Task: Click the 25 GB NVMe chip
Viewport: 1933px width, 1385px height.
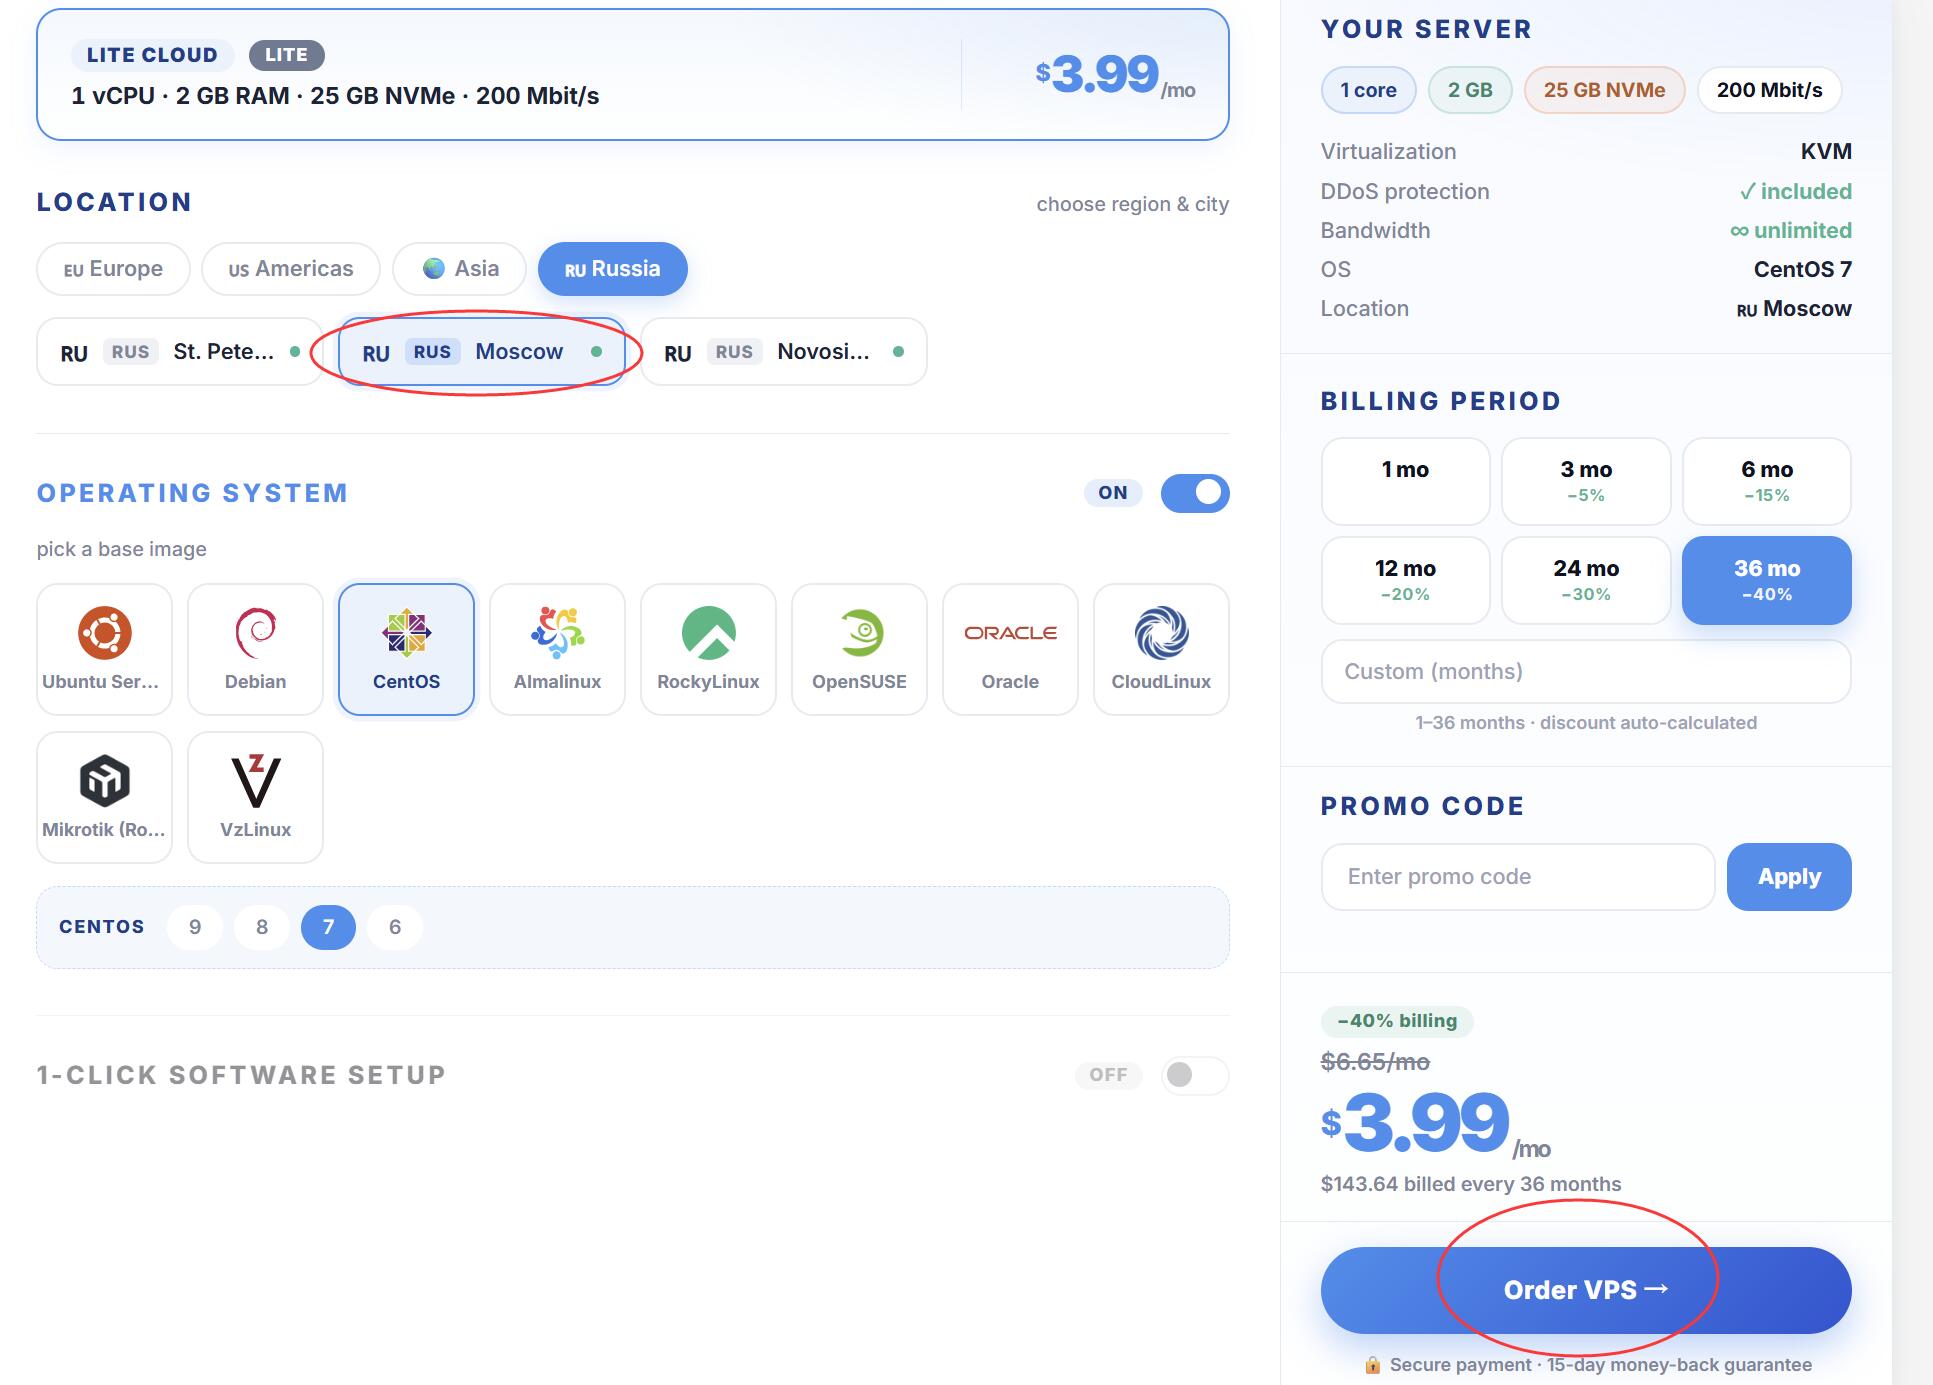Action: coord(1604,90)
